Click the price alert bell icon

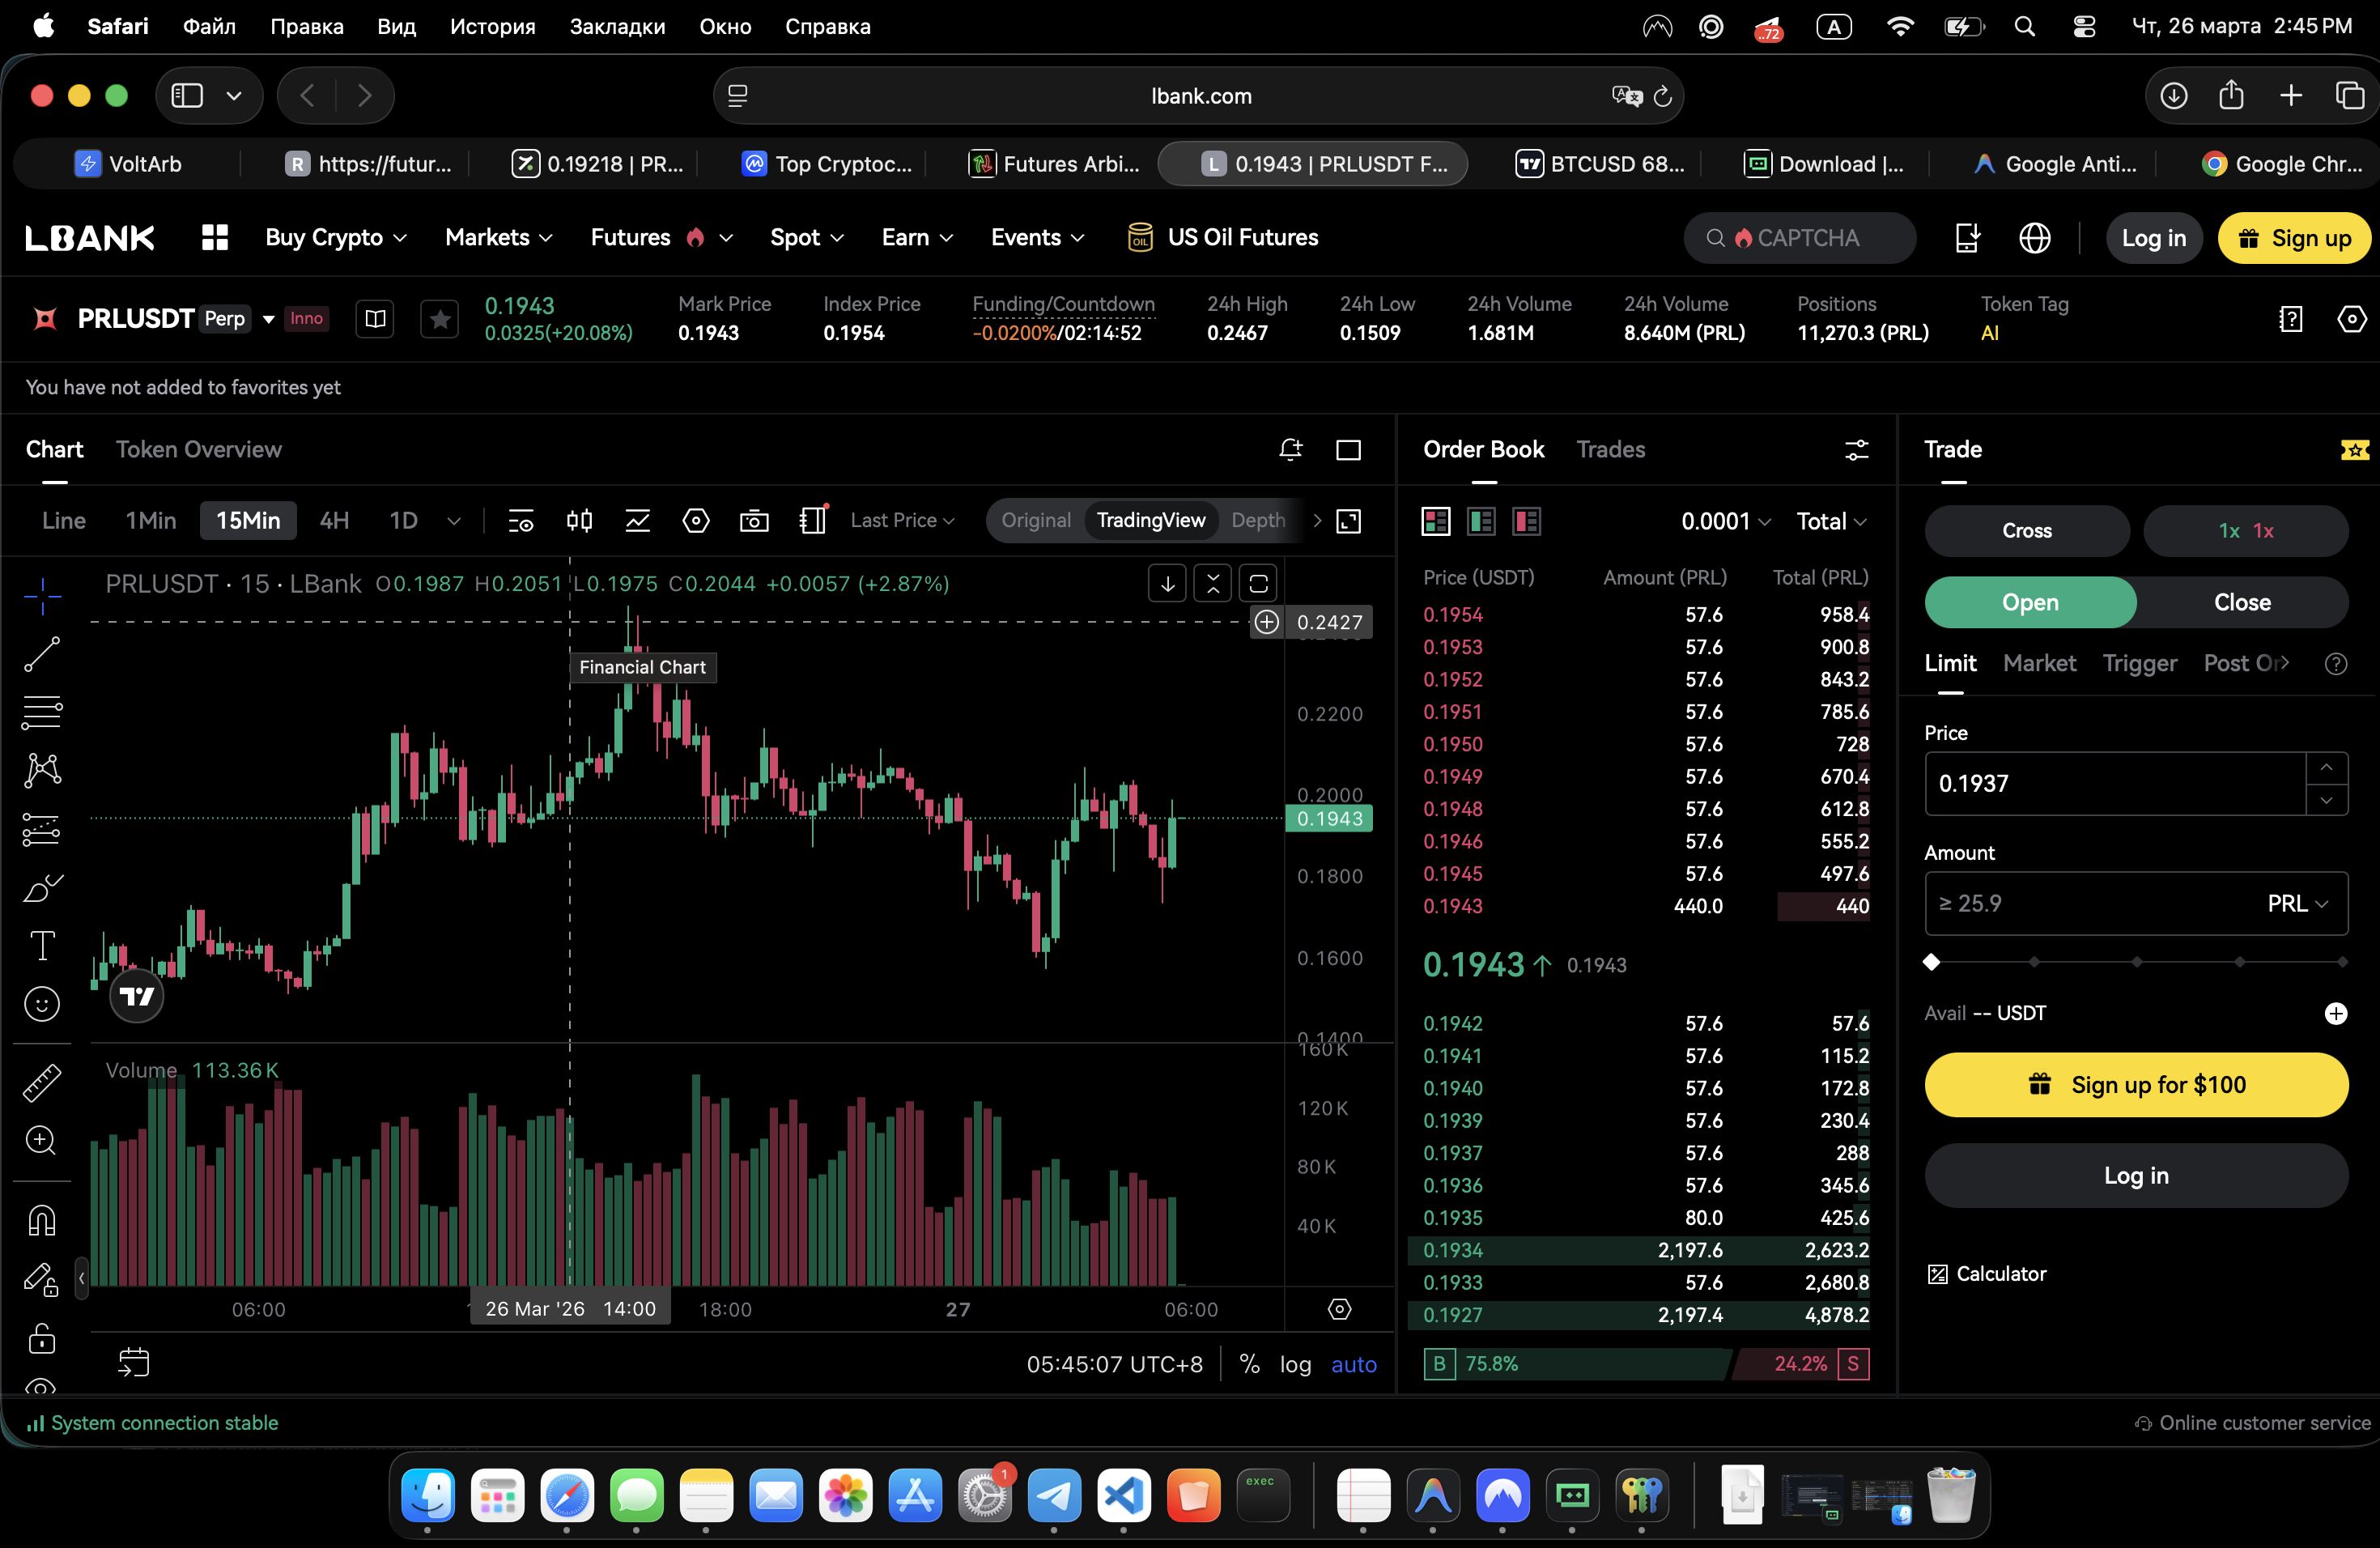tap(1290, 450)
